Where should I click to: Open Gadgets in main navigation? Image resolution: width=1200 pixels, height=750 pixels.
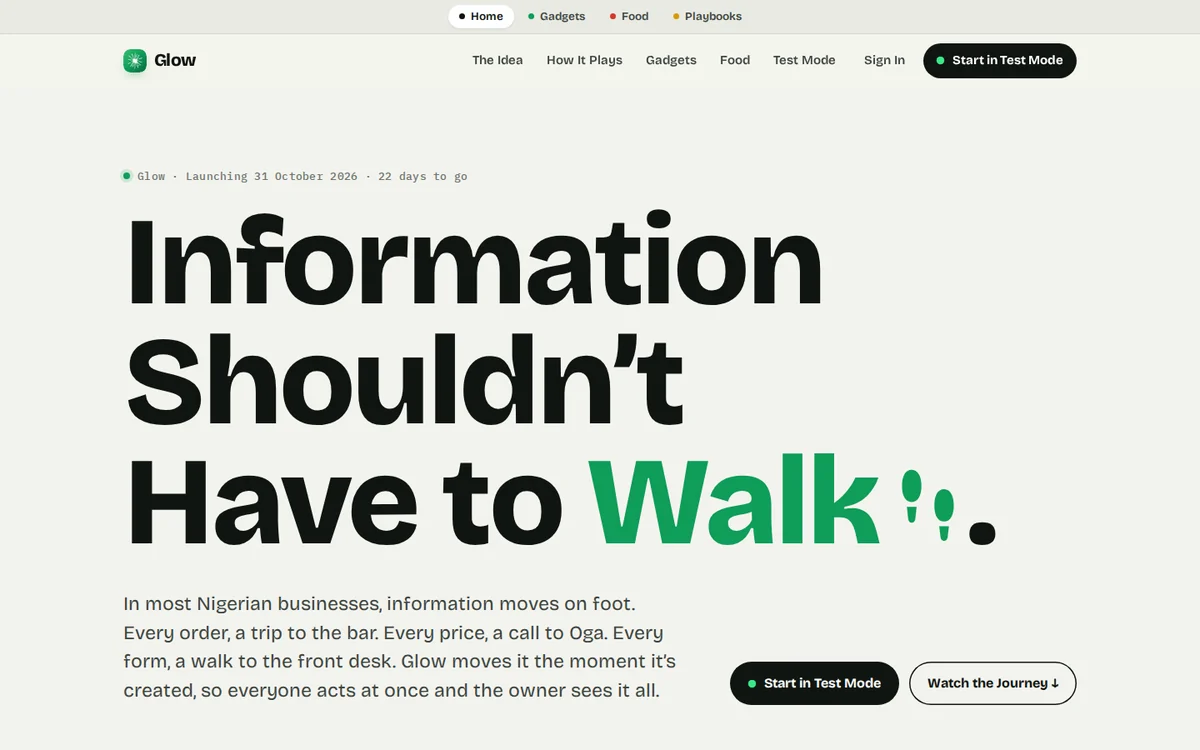pos(671,60)
